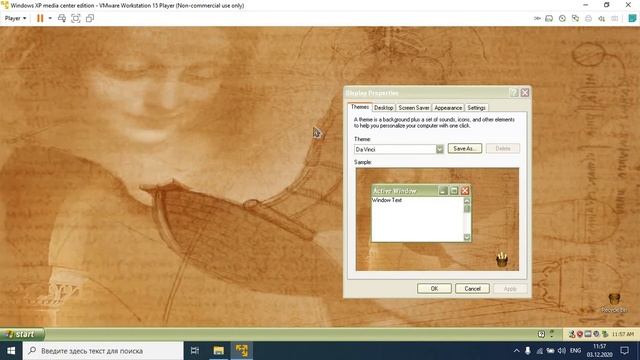Image resolution: width=640 pixels, height=360 pixels.
Task: Click the Windows 10 search box
Action: pyautogui.click(x=103, y=351)
